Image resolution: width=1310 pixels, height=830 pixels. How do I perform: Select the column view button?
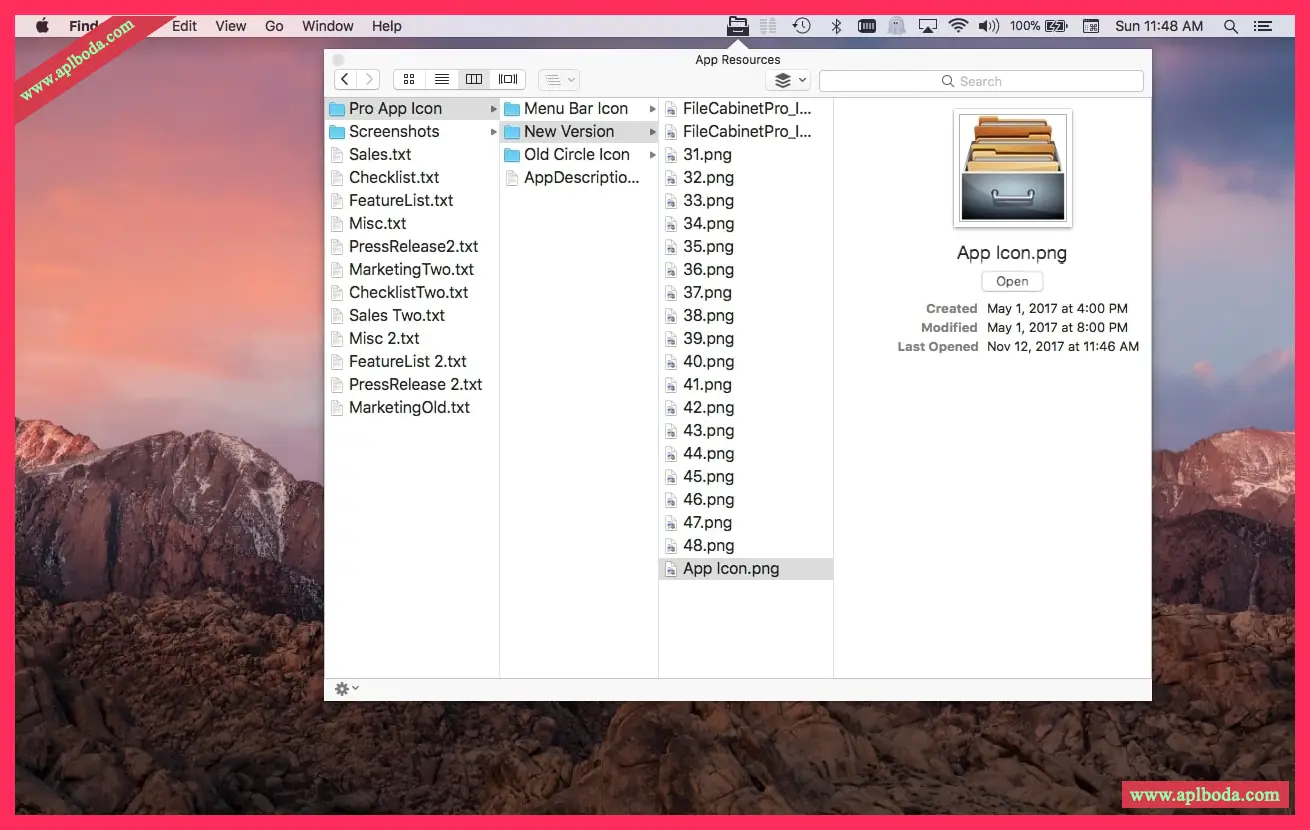474,80
